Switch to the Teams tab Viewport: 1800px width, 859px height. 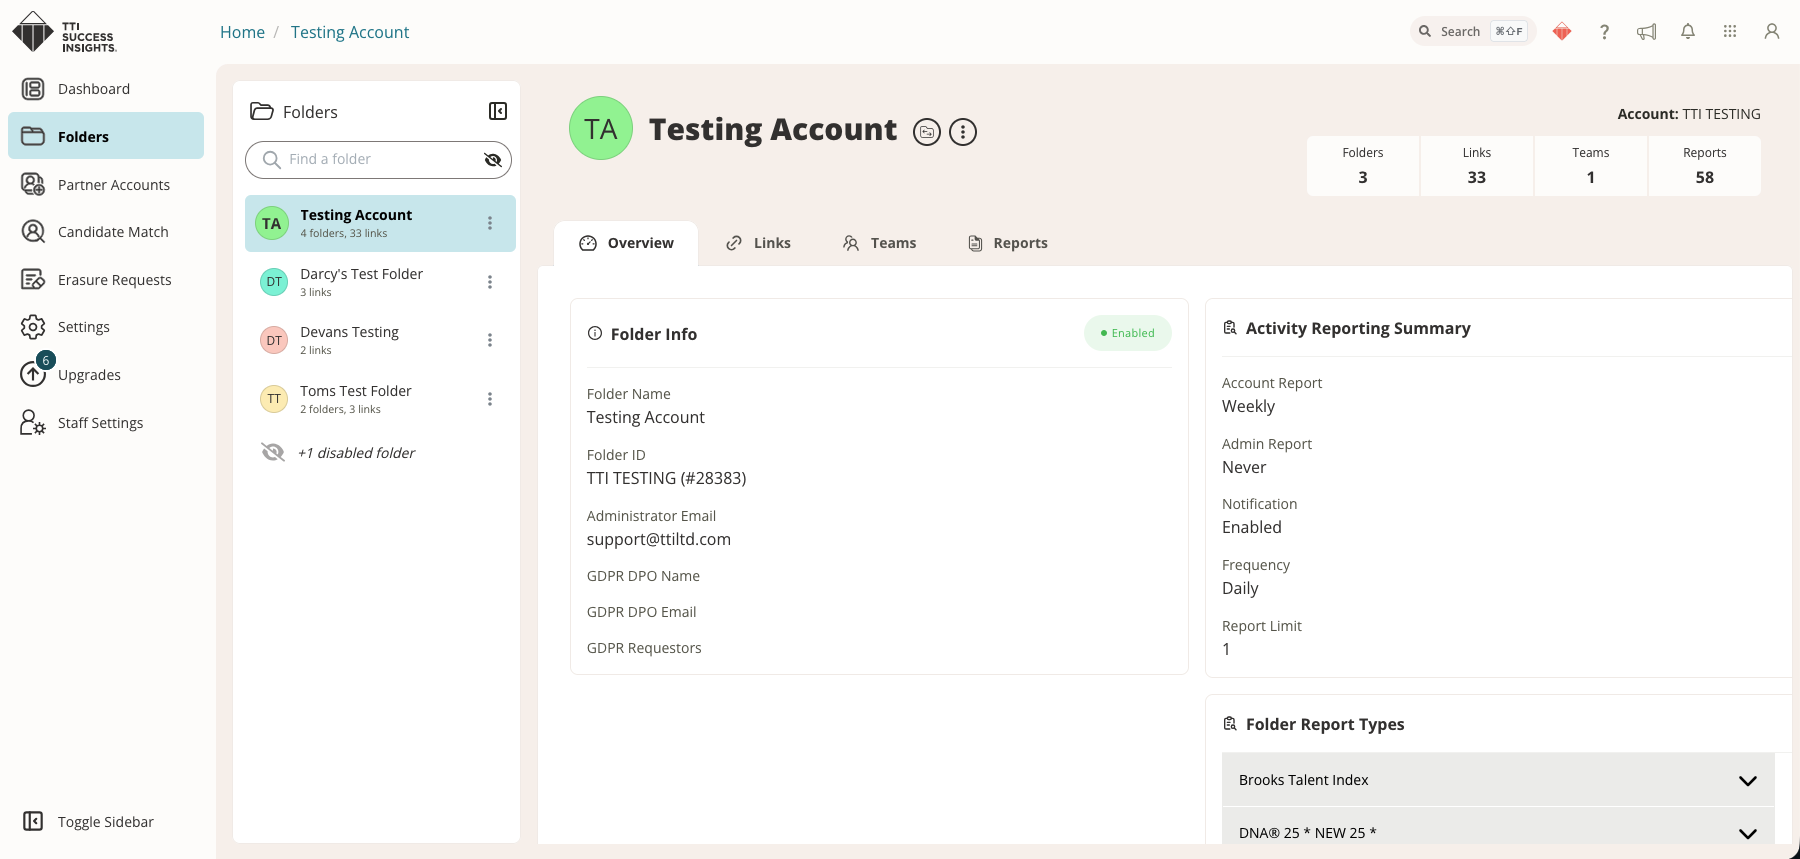[879, 243]
